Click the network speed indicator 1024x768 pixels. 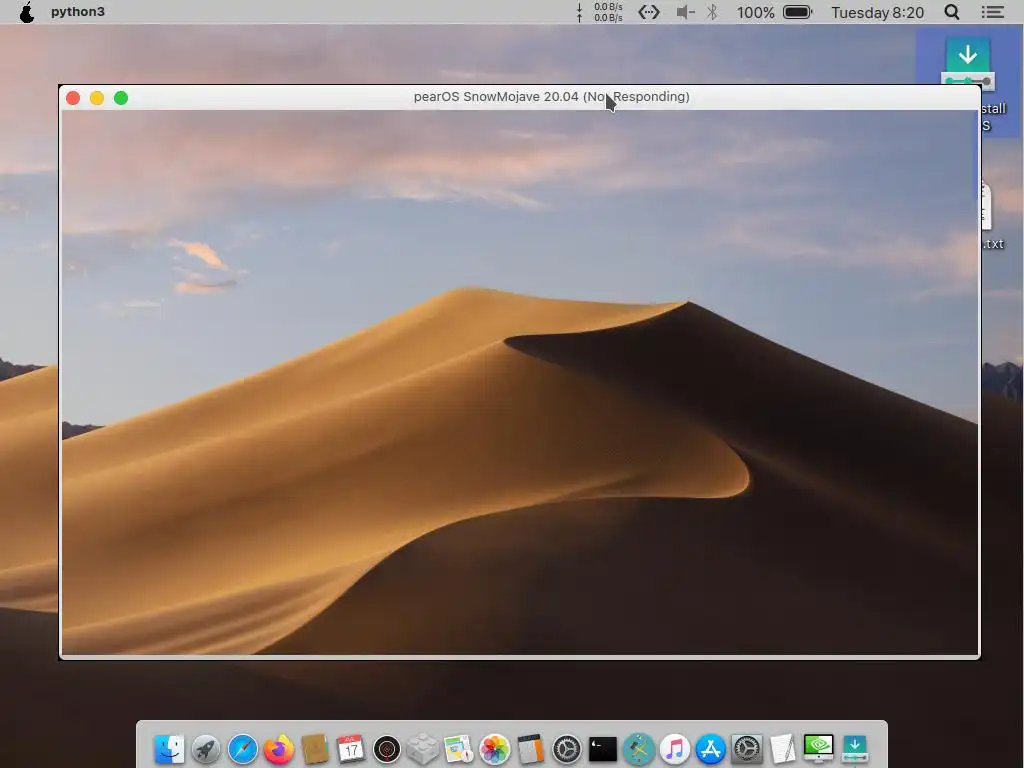tap(600, 12)
